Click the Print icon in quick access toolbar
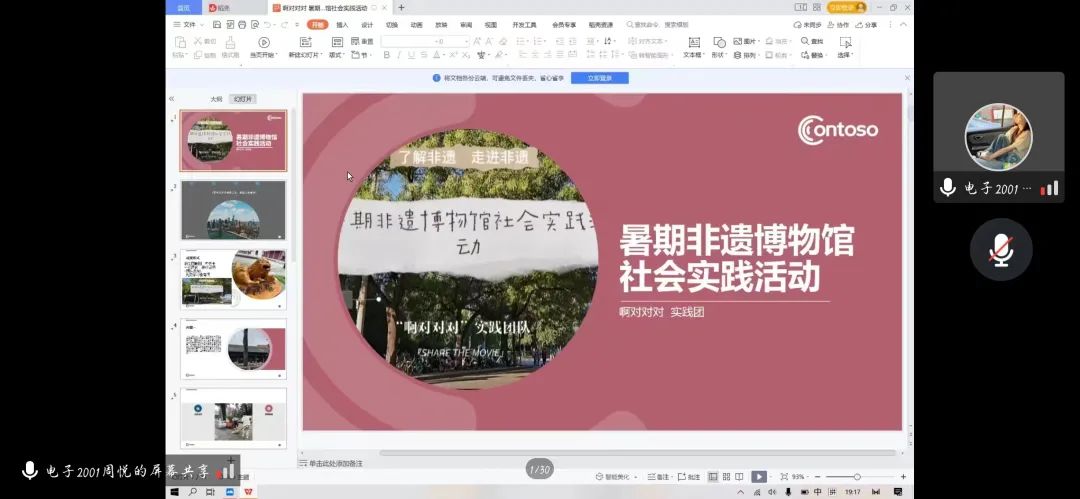1080x499 pixels. click(x=240, y=24)
